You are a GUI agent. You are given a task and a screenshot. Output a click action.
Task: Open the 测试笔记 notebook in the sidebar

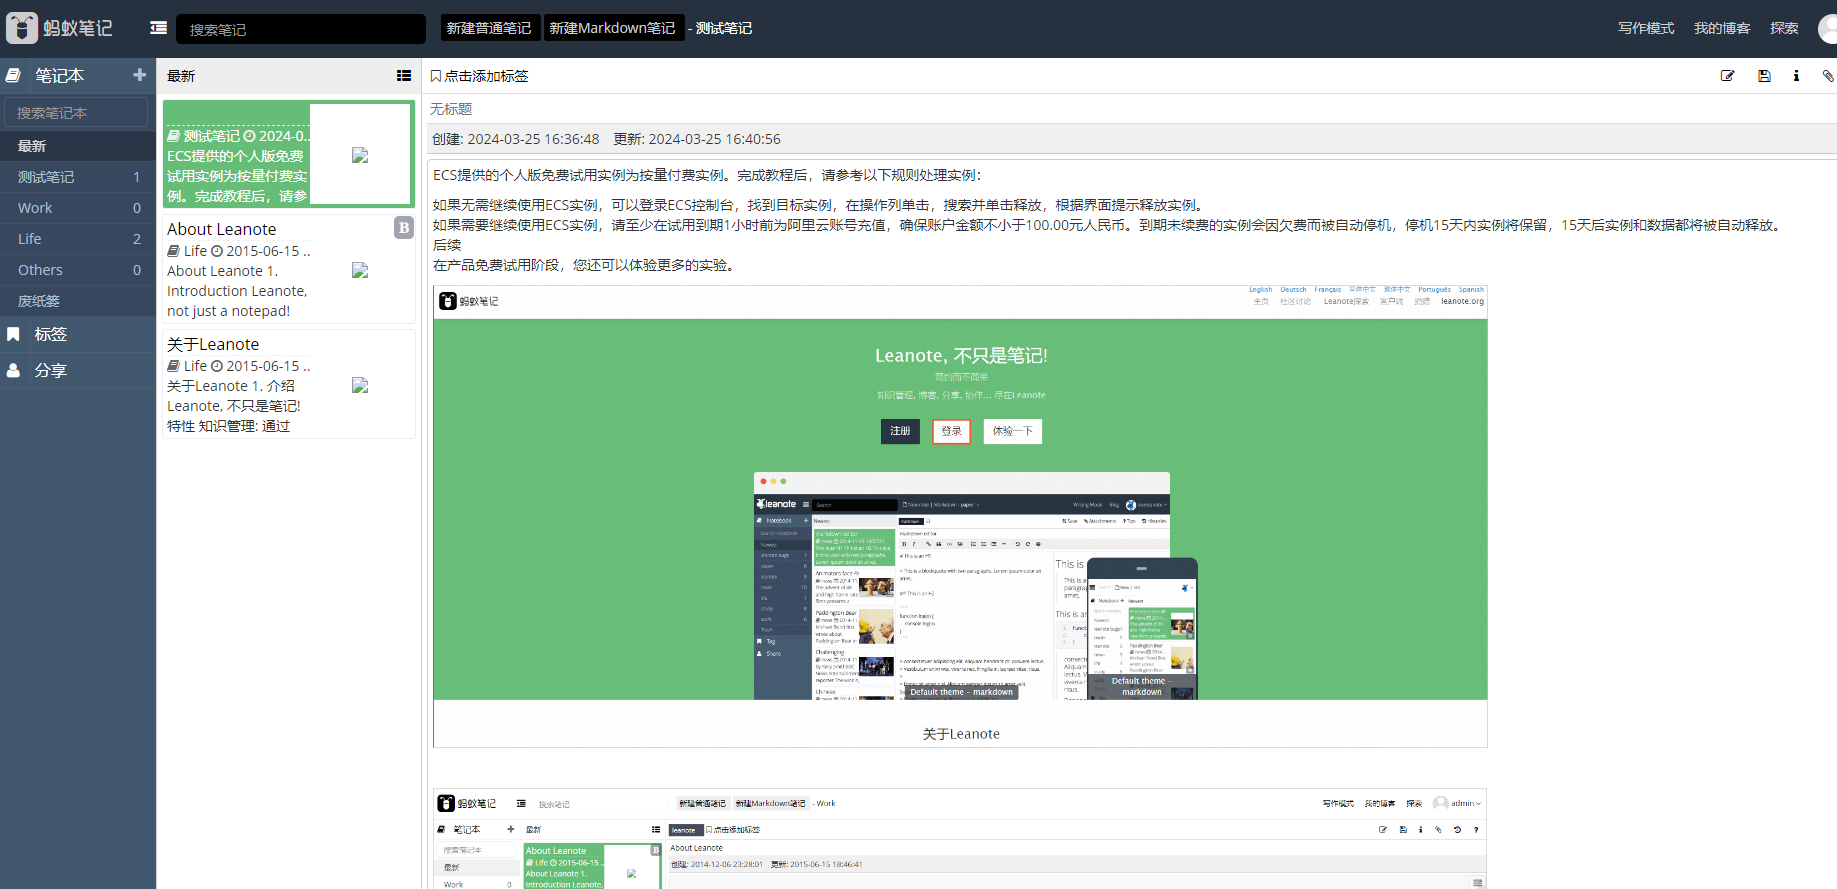[78, 177]
